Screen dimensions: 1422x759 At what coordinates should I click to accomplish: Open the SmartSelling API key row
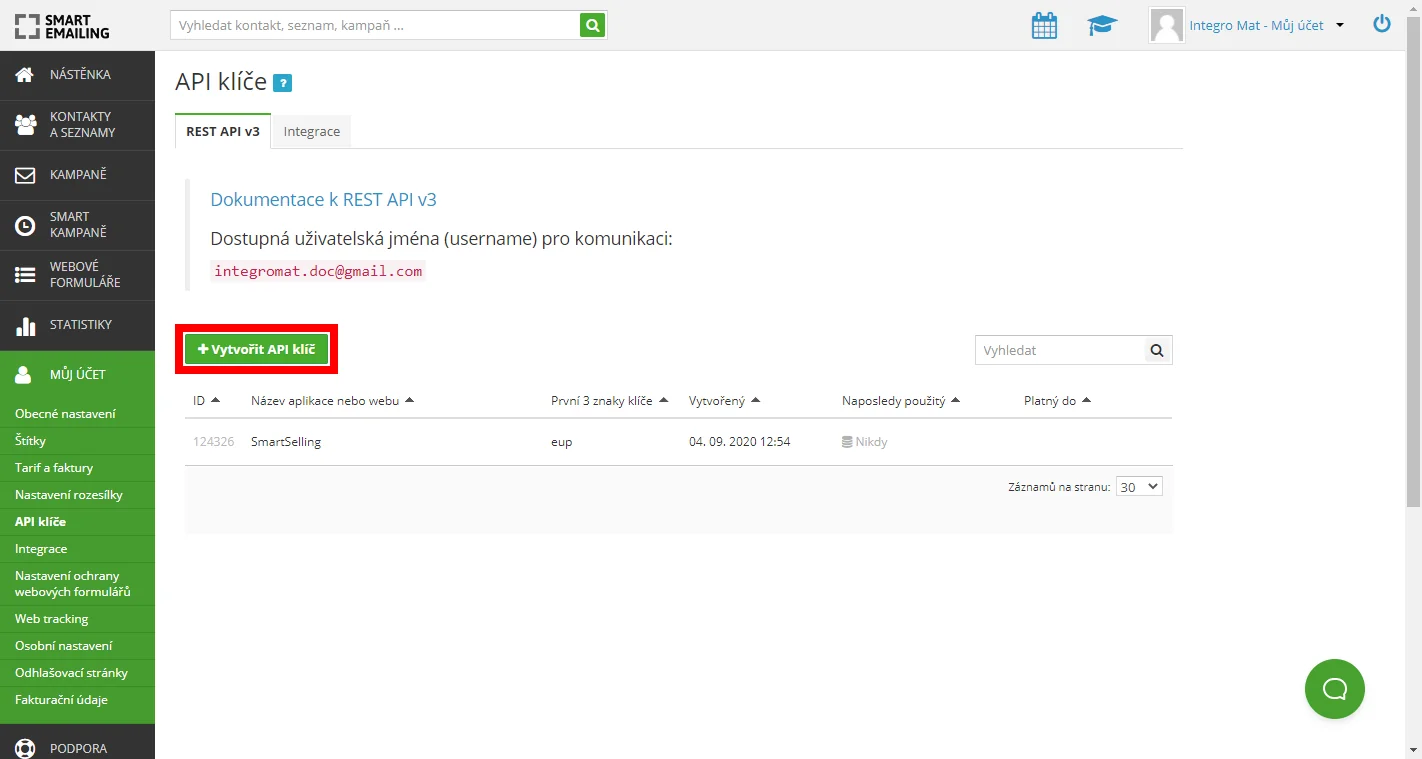[678, 441]
